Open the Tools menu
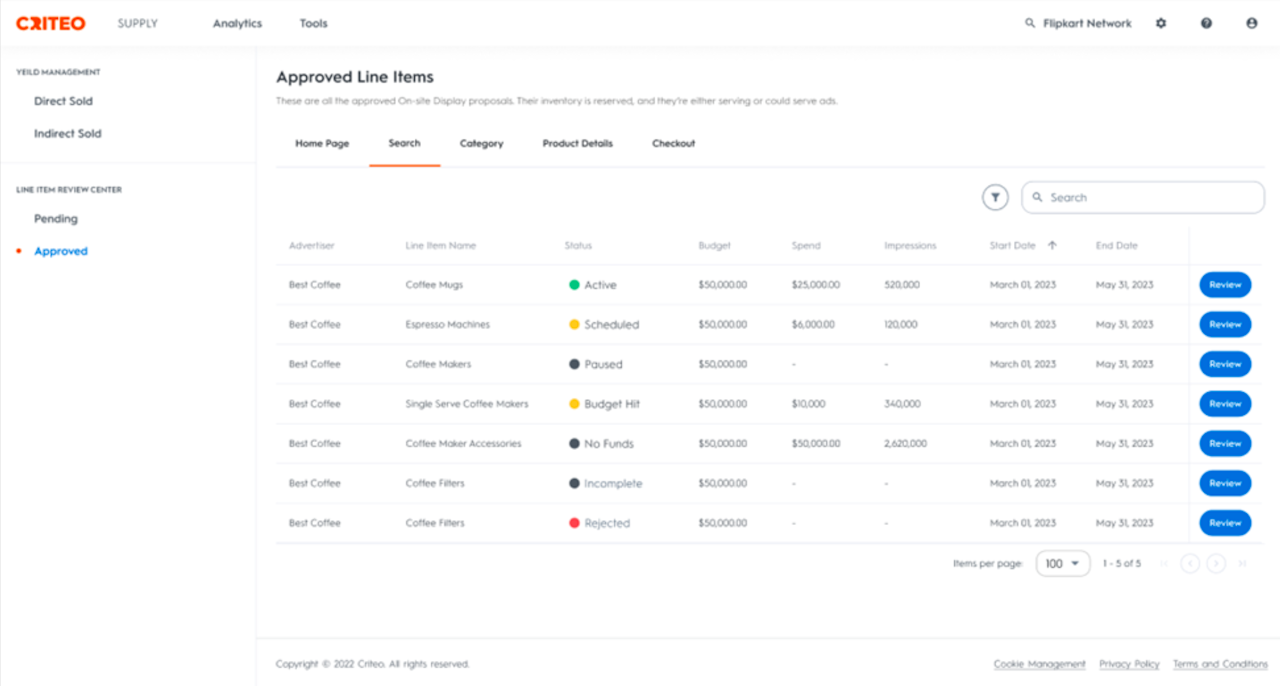1280x686 pixels. point(313,23)
